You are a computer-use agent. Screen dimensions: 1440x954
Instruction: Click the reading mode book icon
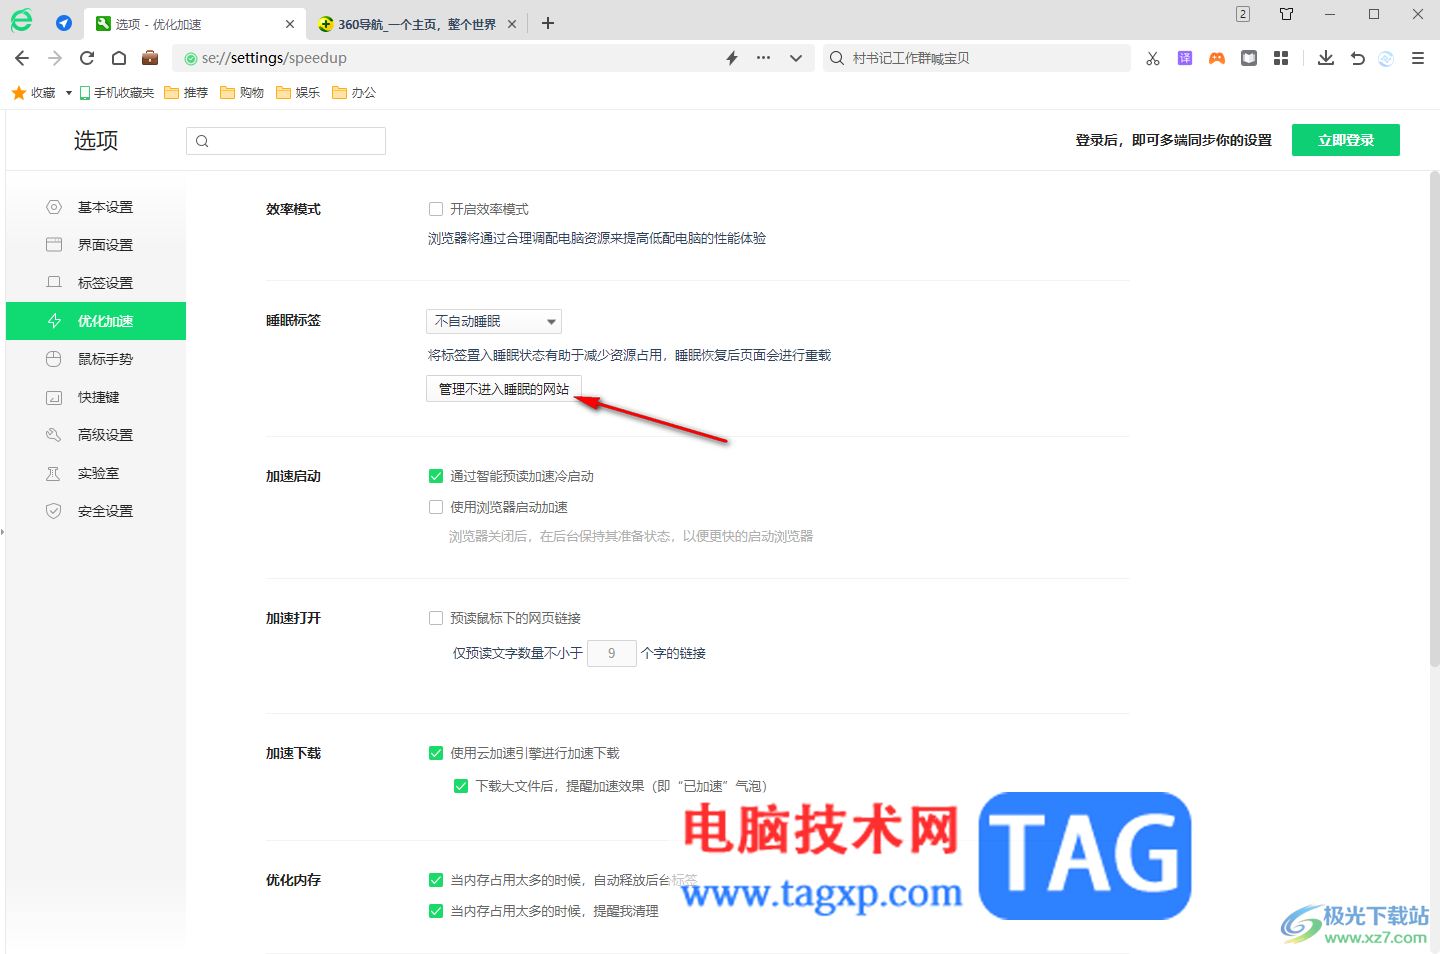(x=1248, y=58)
